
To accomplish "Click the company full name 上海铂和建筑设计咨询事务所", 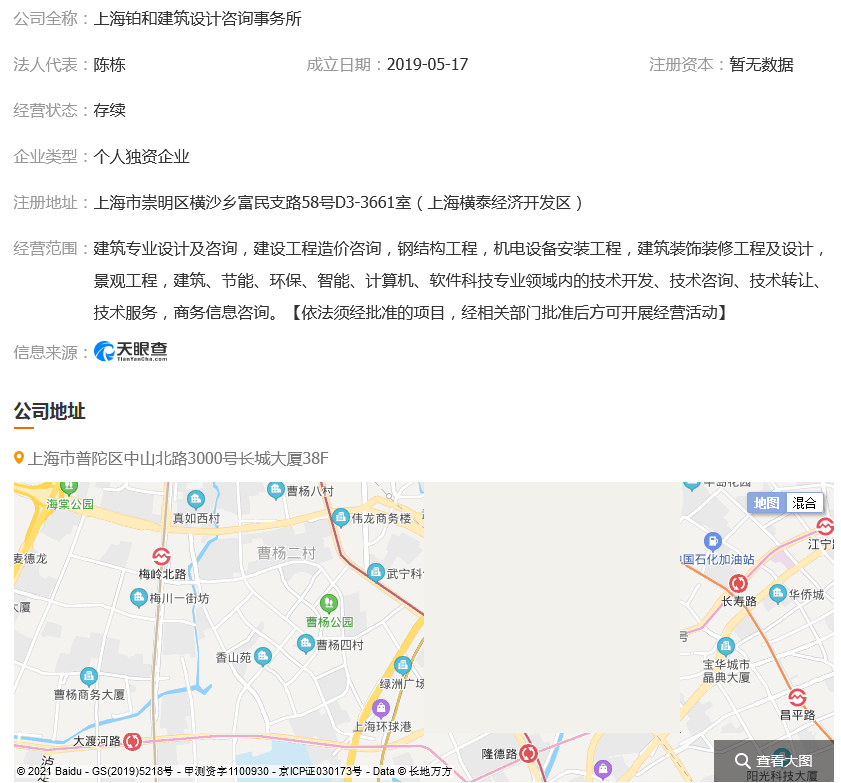I will (197, 19).
